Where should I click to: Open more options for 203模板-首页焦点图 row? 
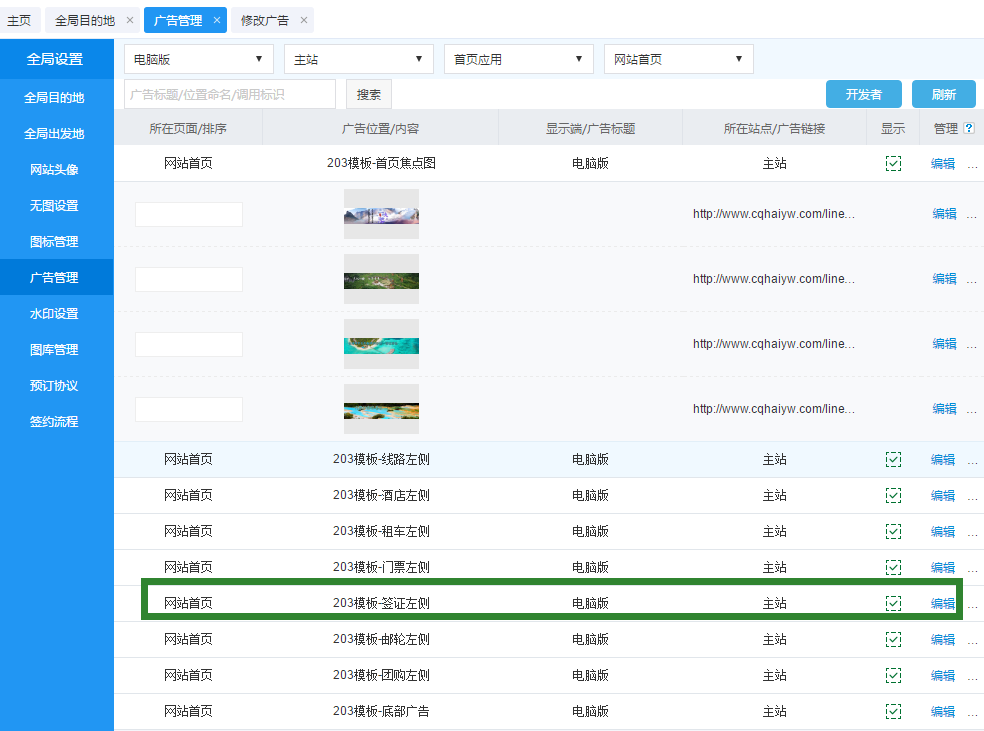[972, 164]
